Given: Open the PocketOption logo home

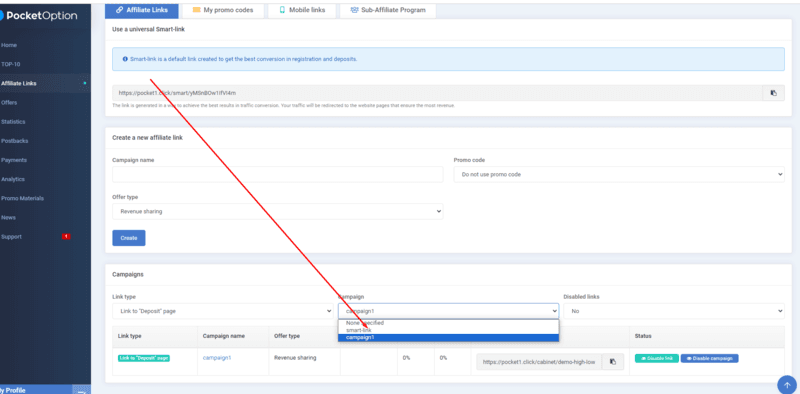Looking at the screenshot, I should (x=38, y=16).
